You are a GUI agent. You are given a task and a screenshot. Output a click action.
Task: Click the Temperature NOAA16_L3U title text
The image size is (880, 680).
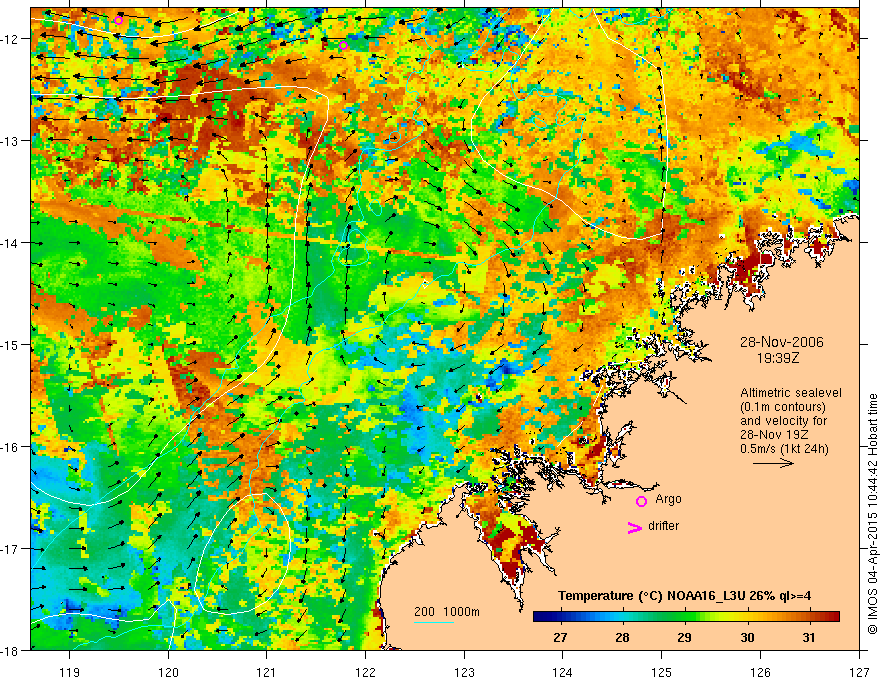(x=684, y=596)
